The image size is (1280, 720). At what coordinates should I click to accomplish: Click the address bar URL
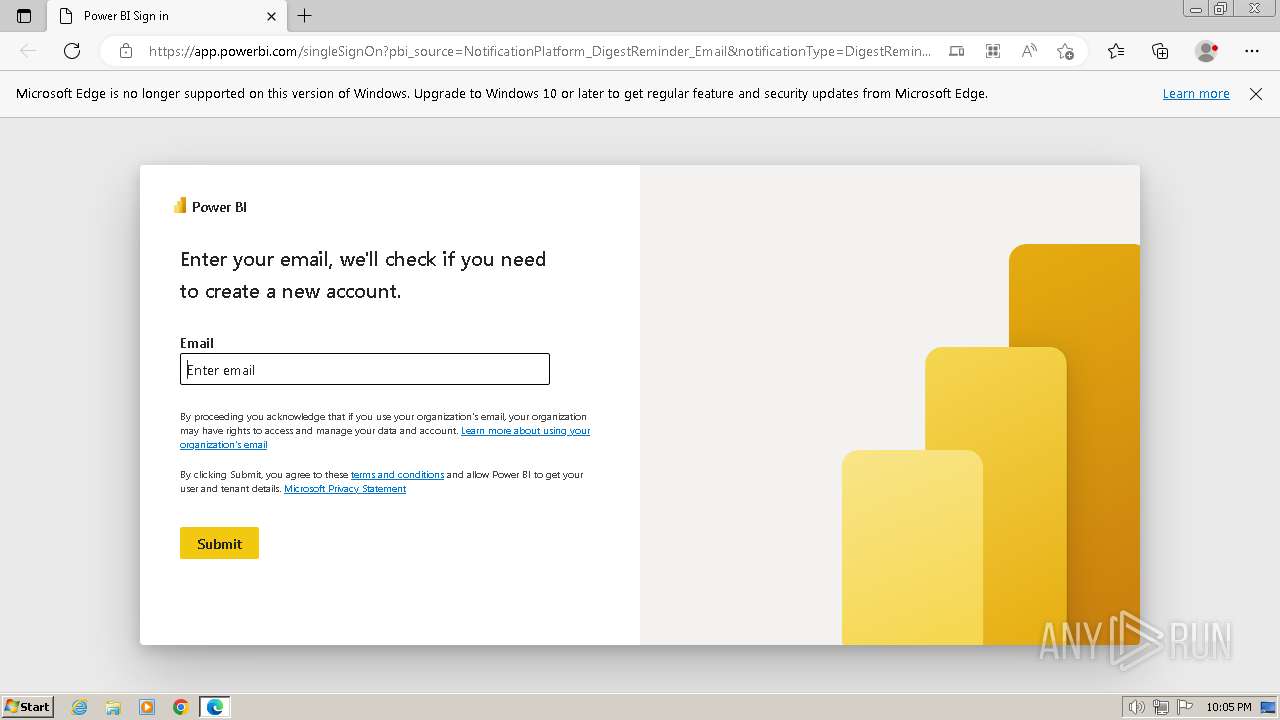click(540, 51)
